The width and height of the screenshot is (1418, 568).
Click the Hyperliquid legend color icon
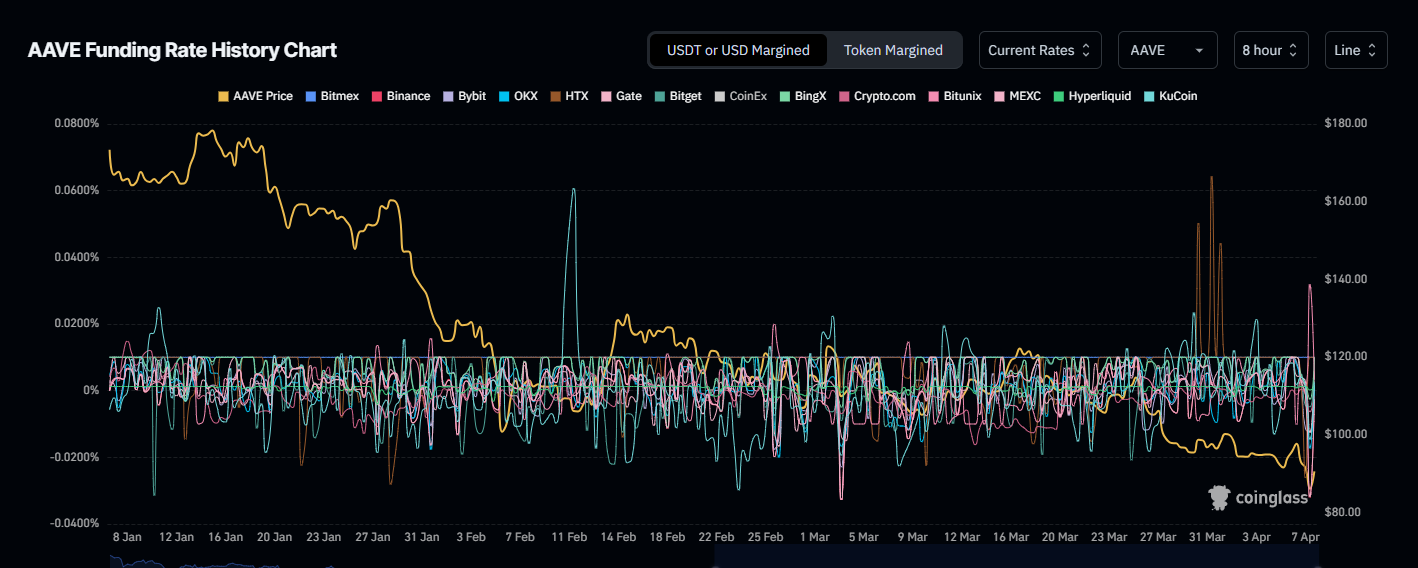point(1059,97)
